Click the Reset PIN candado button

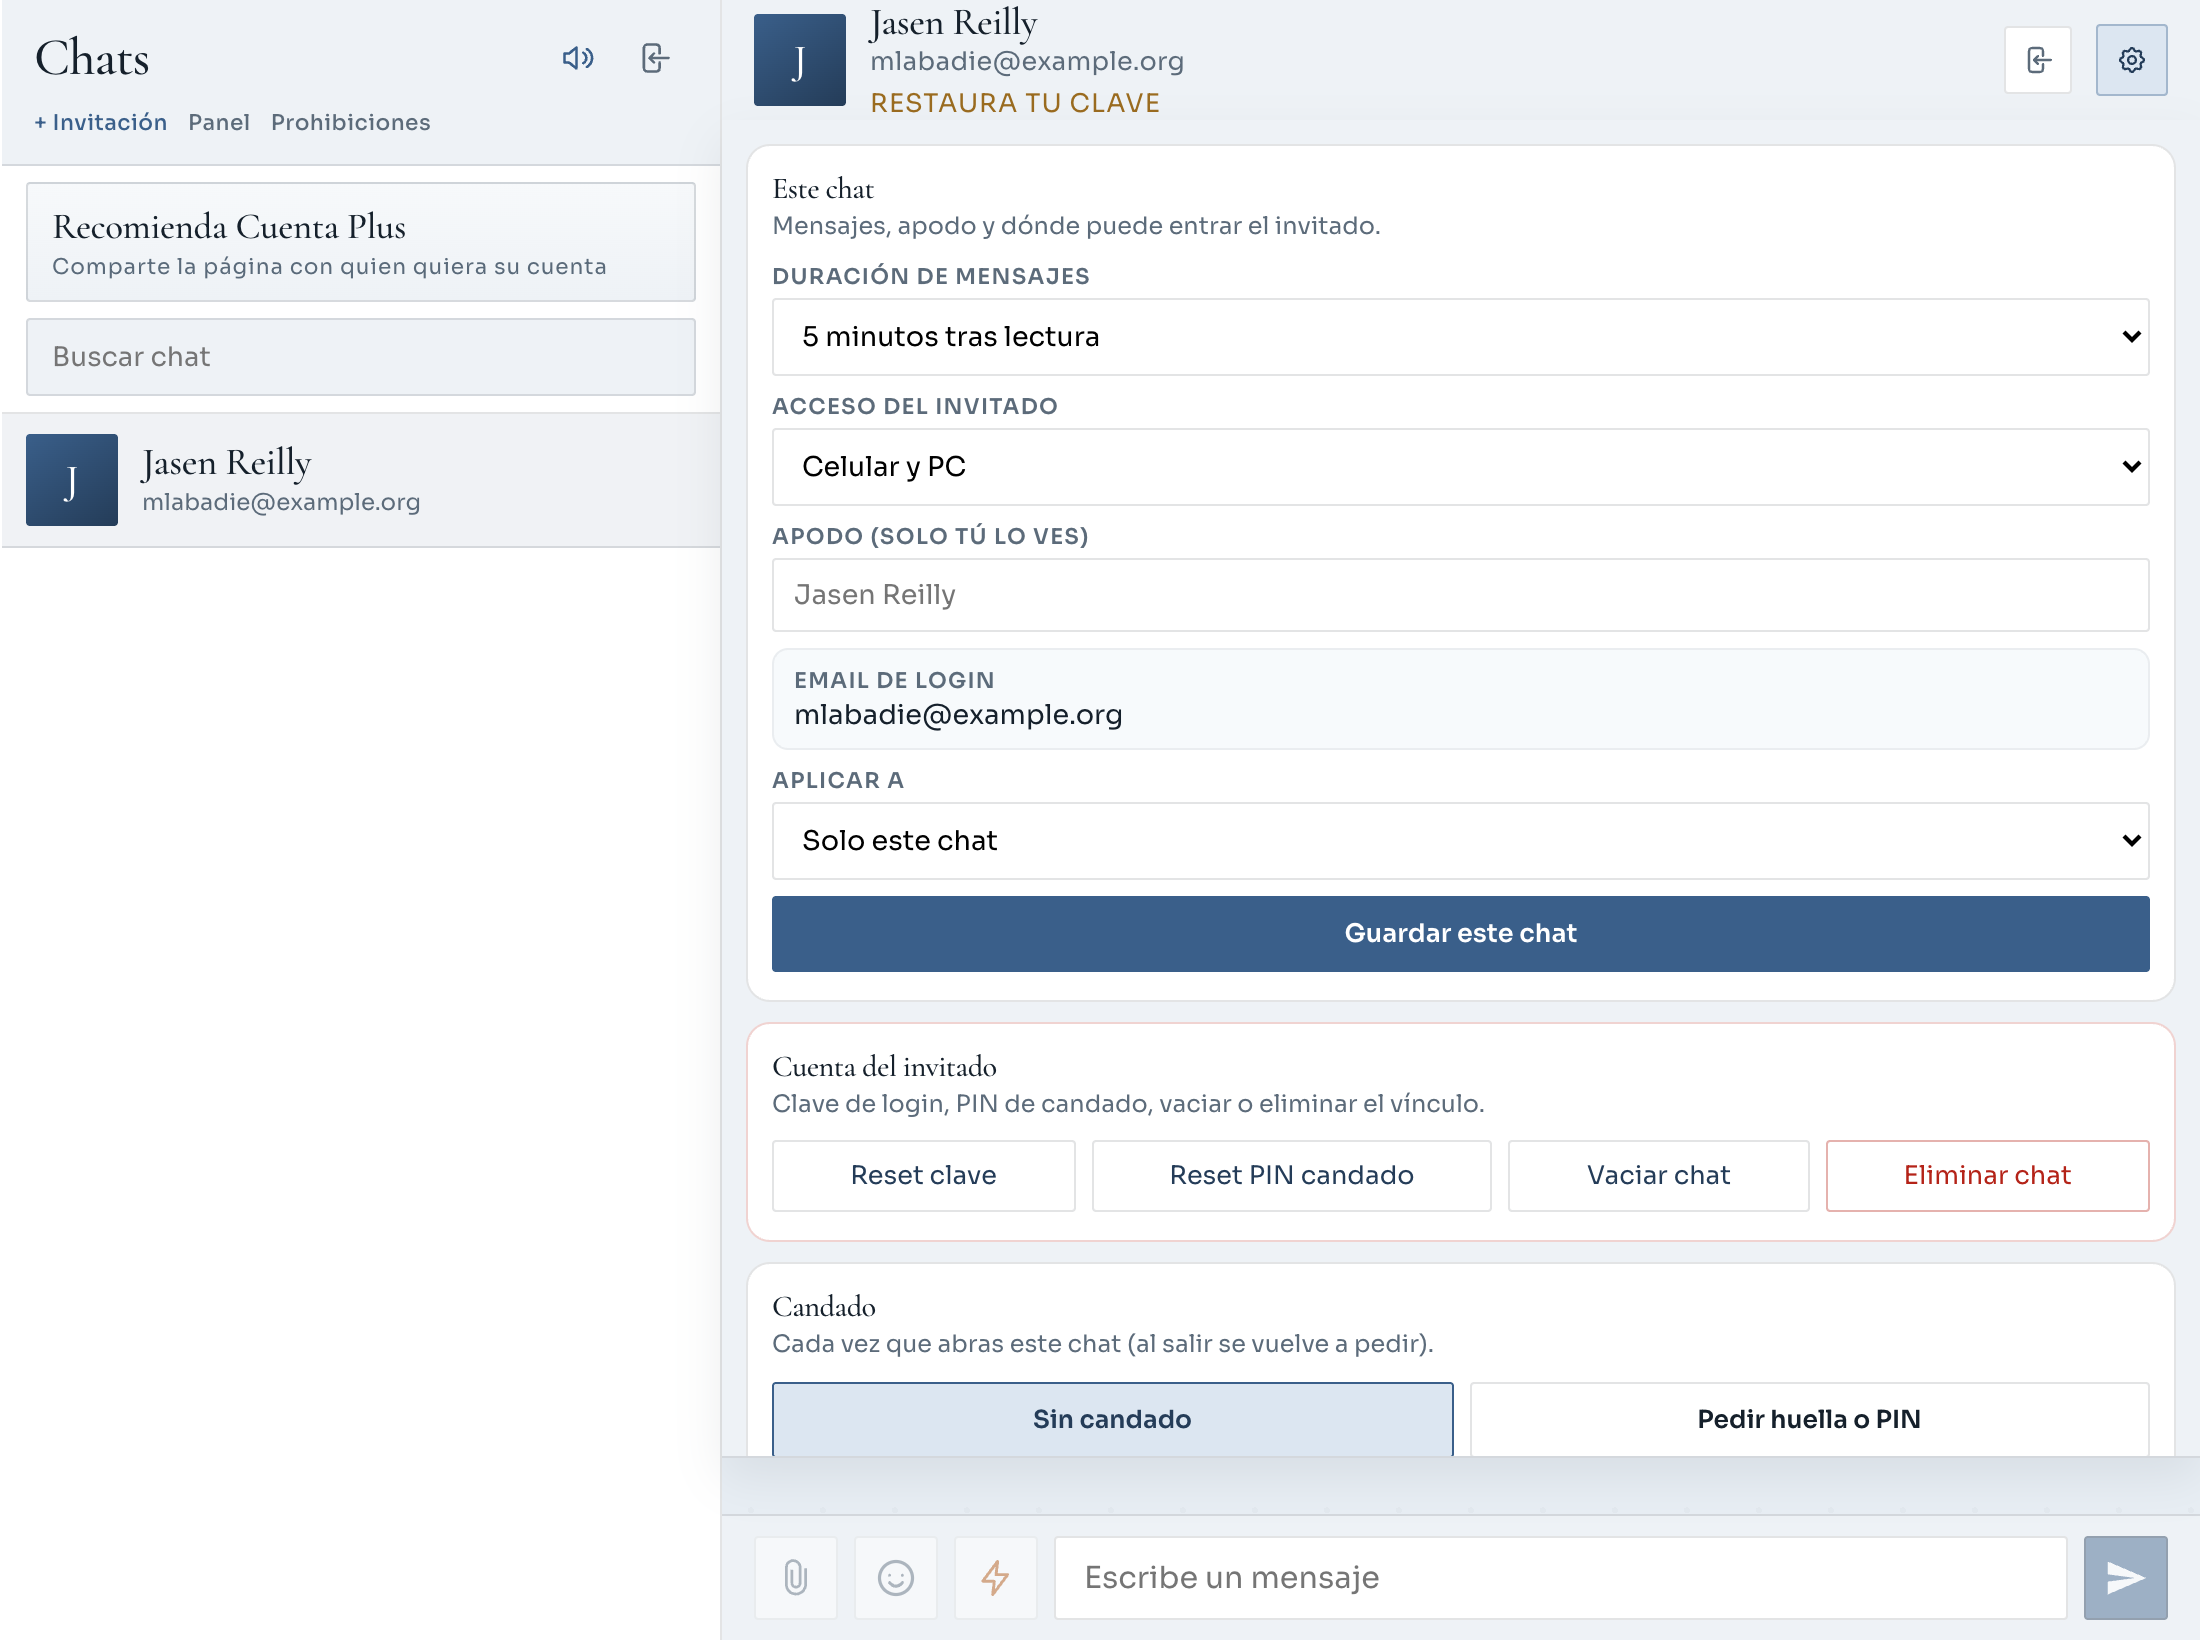(1291, 1175)
